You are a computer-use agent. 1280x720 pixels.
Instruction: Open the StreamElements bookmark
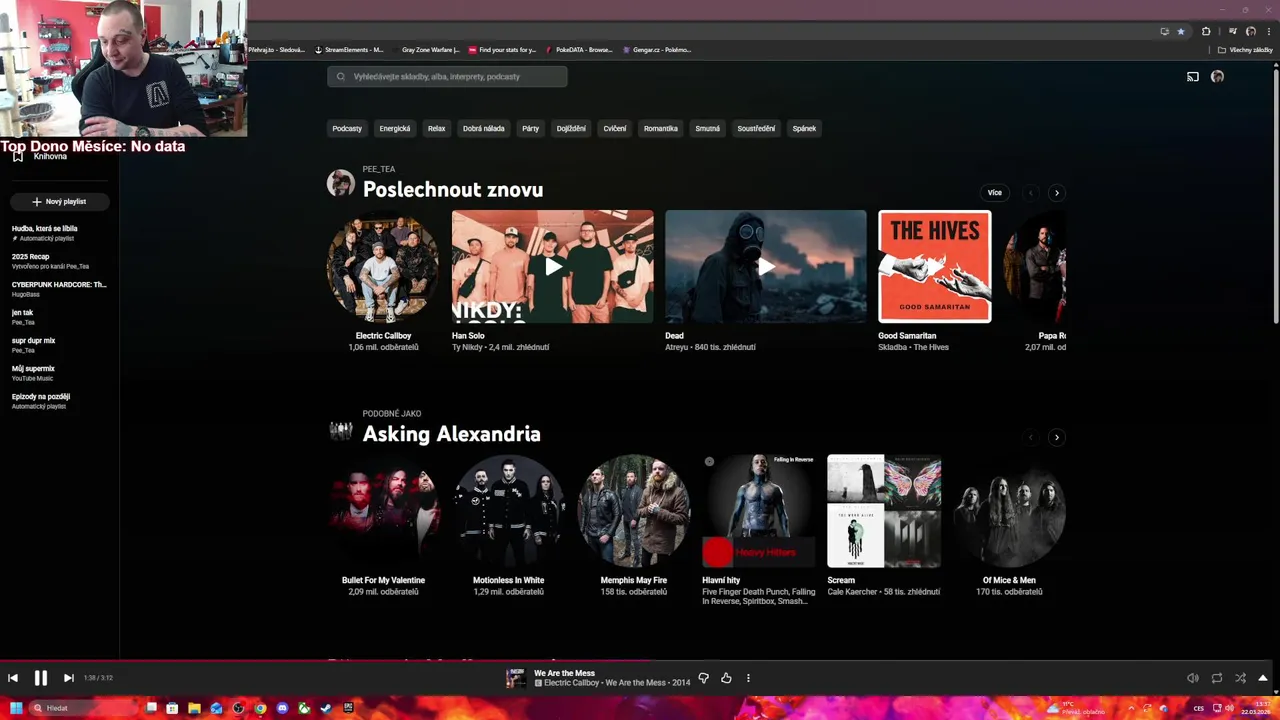click(349, 50)
